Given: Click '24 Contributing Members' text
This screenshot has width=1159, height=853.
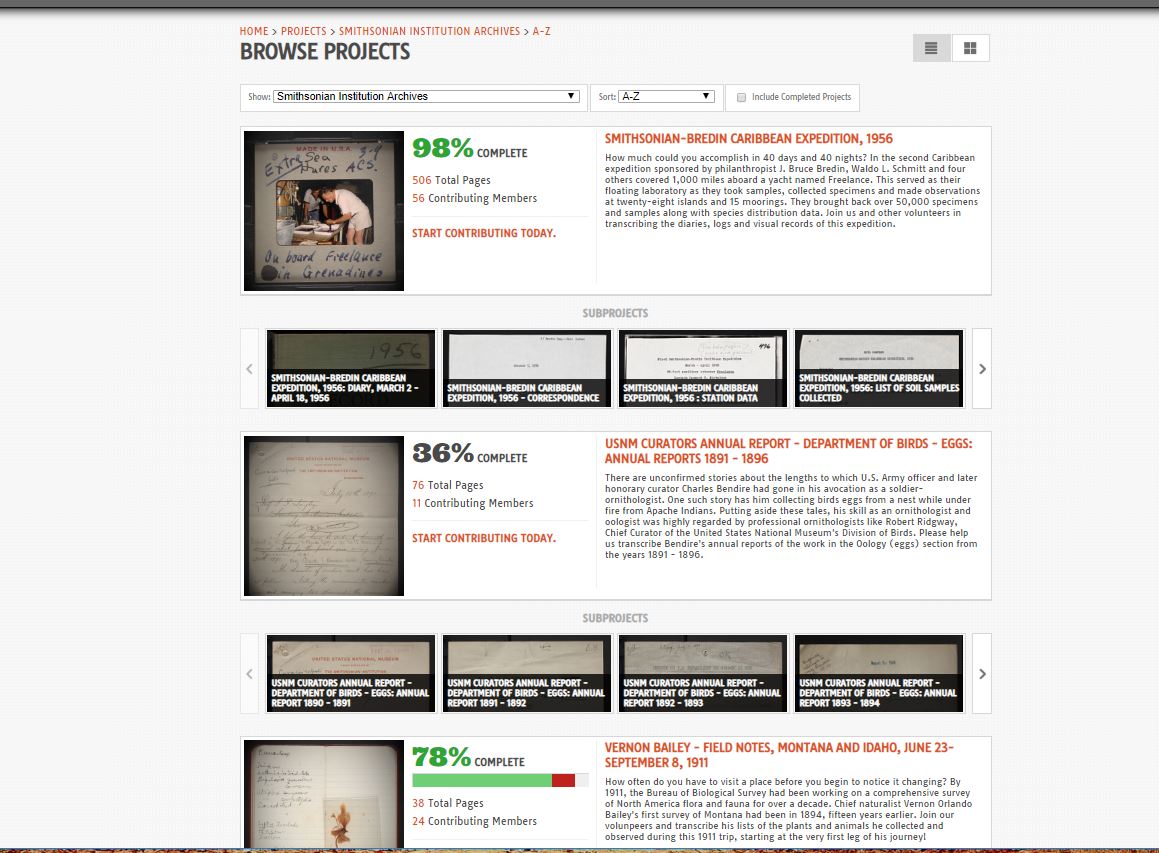Looking at the screenshot, I should coord(475,821).
